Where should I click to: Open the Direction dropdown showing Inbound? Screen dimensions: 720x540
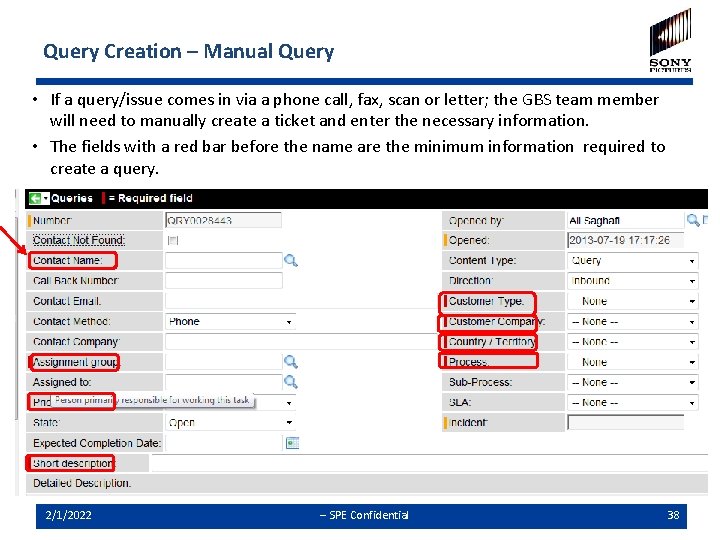coord(633,281)
